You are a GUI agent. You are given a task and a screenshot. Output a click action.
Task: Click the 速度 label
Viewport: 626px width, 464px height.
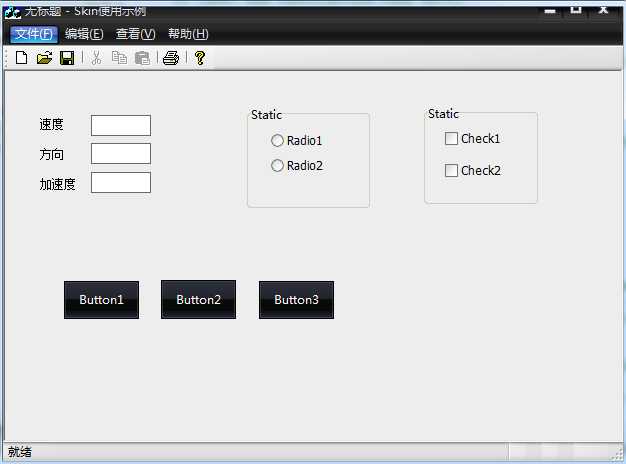pos(52,125)
